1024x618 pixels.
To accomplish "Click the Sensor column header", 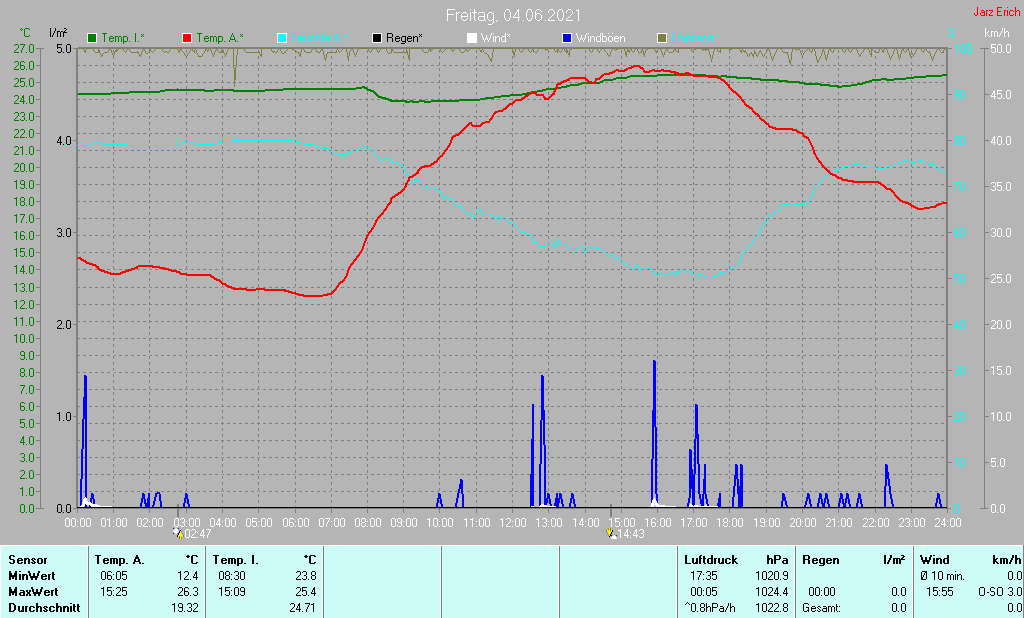I will pos(26,560).
